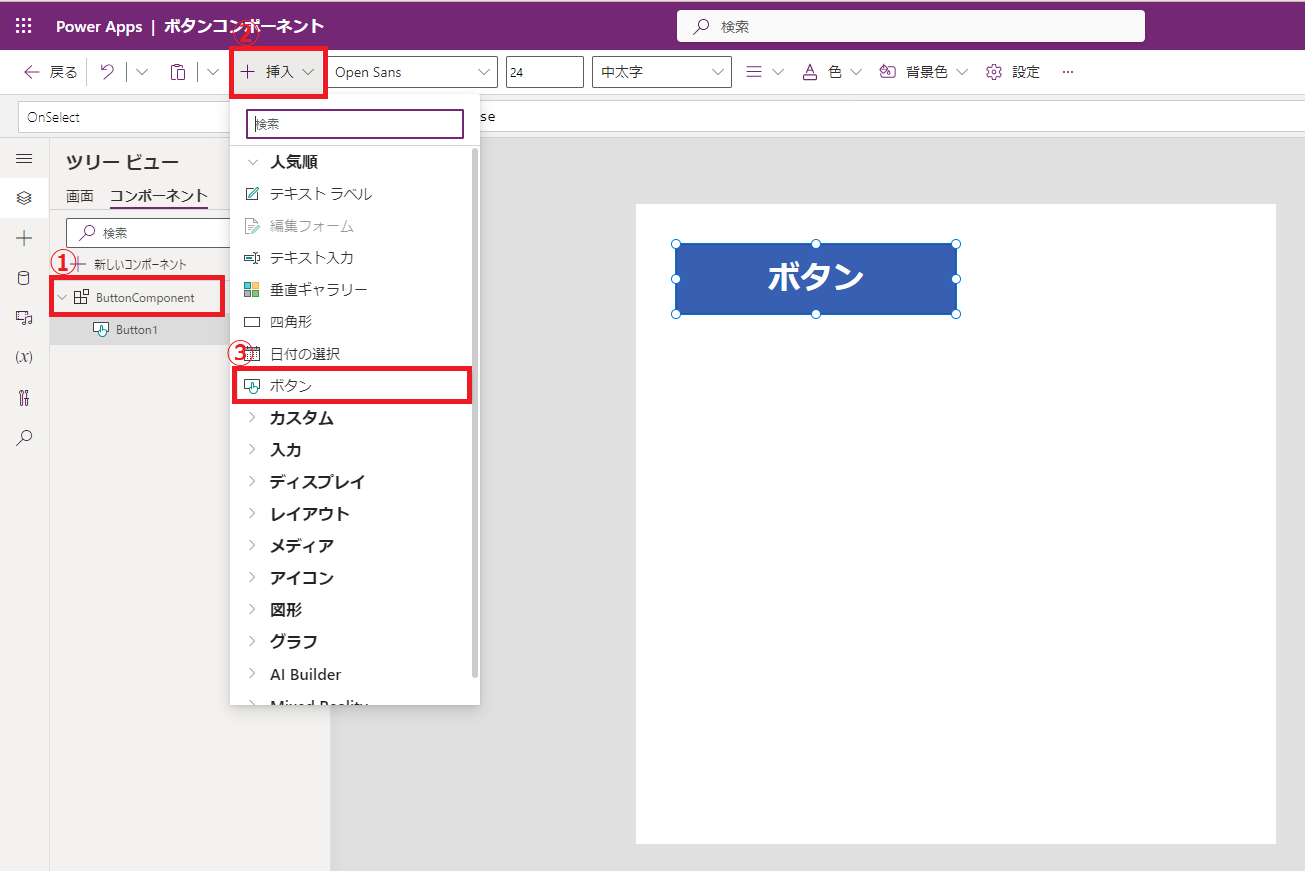The image size is (1305, 871).
Task: Click the font color icon
Action: (x=809, y=71)
